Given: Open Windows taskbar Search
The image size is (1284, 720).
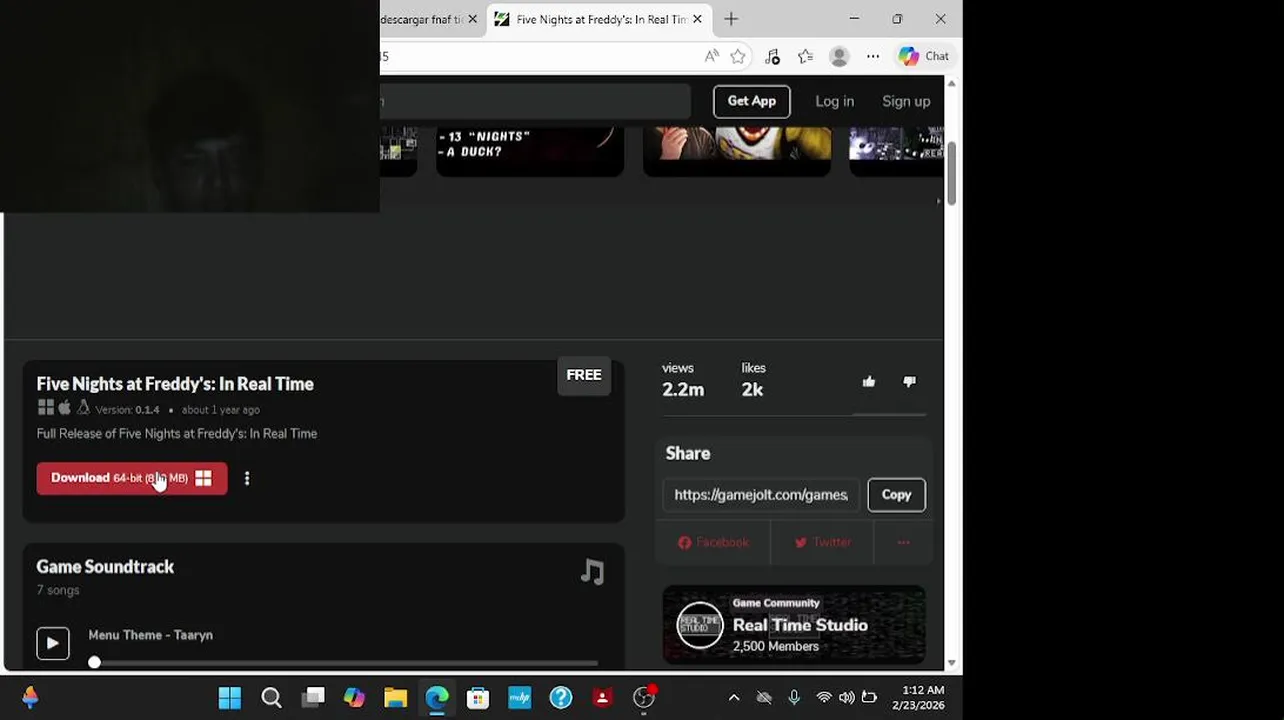Looking at the screenshot, I should (x=271, y=697).
